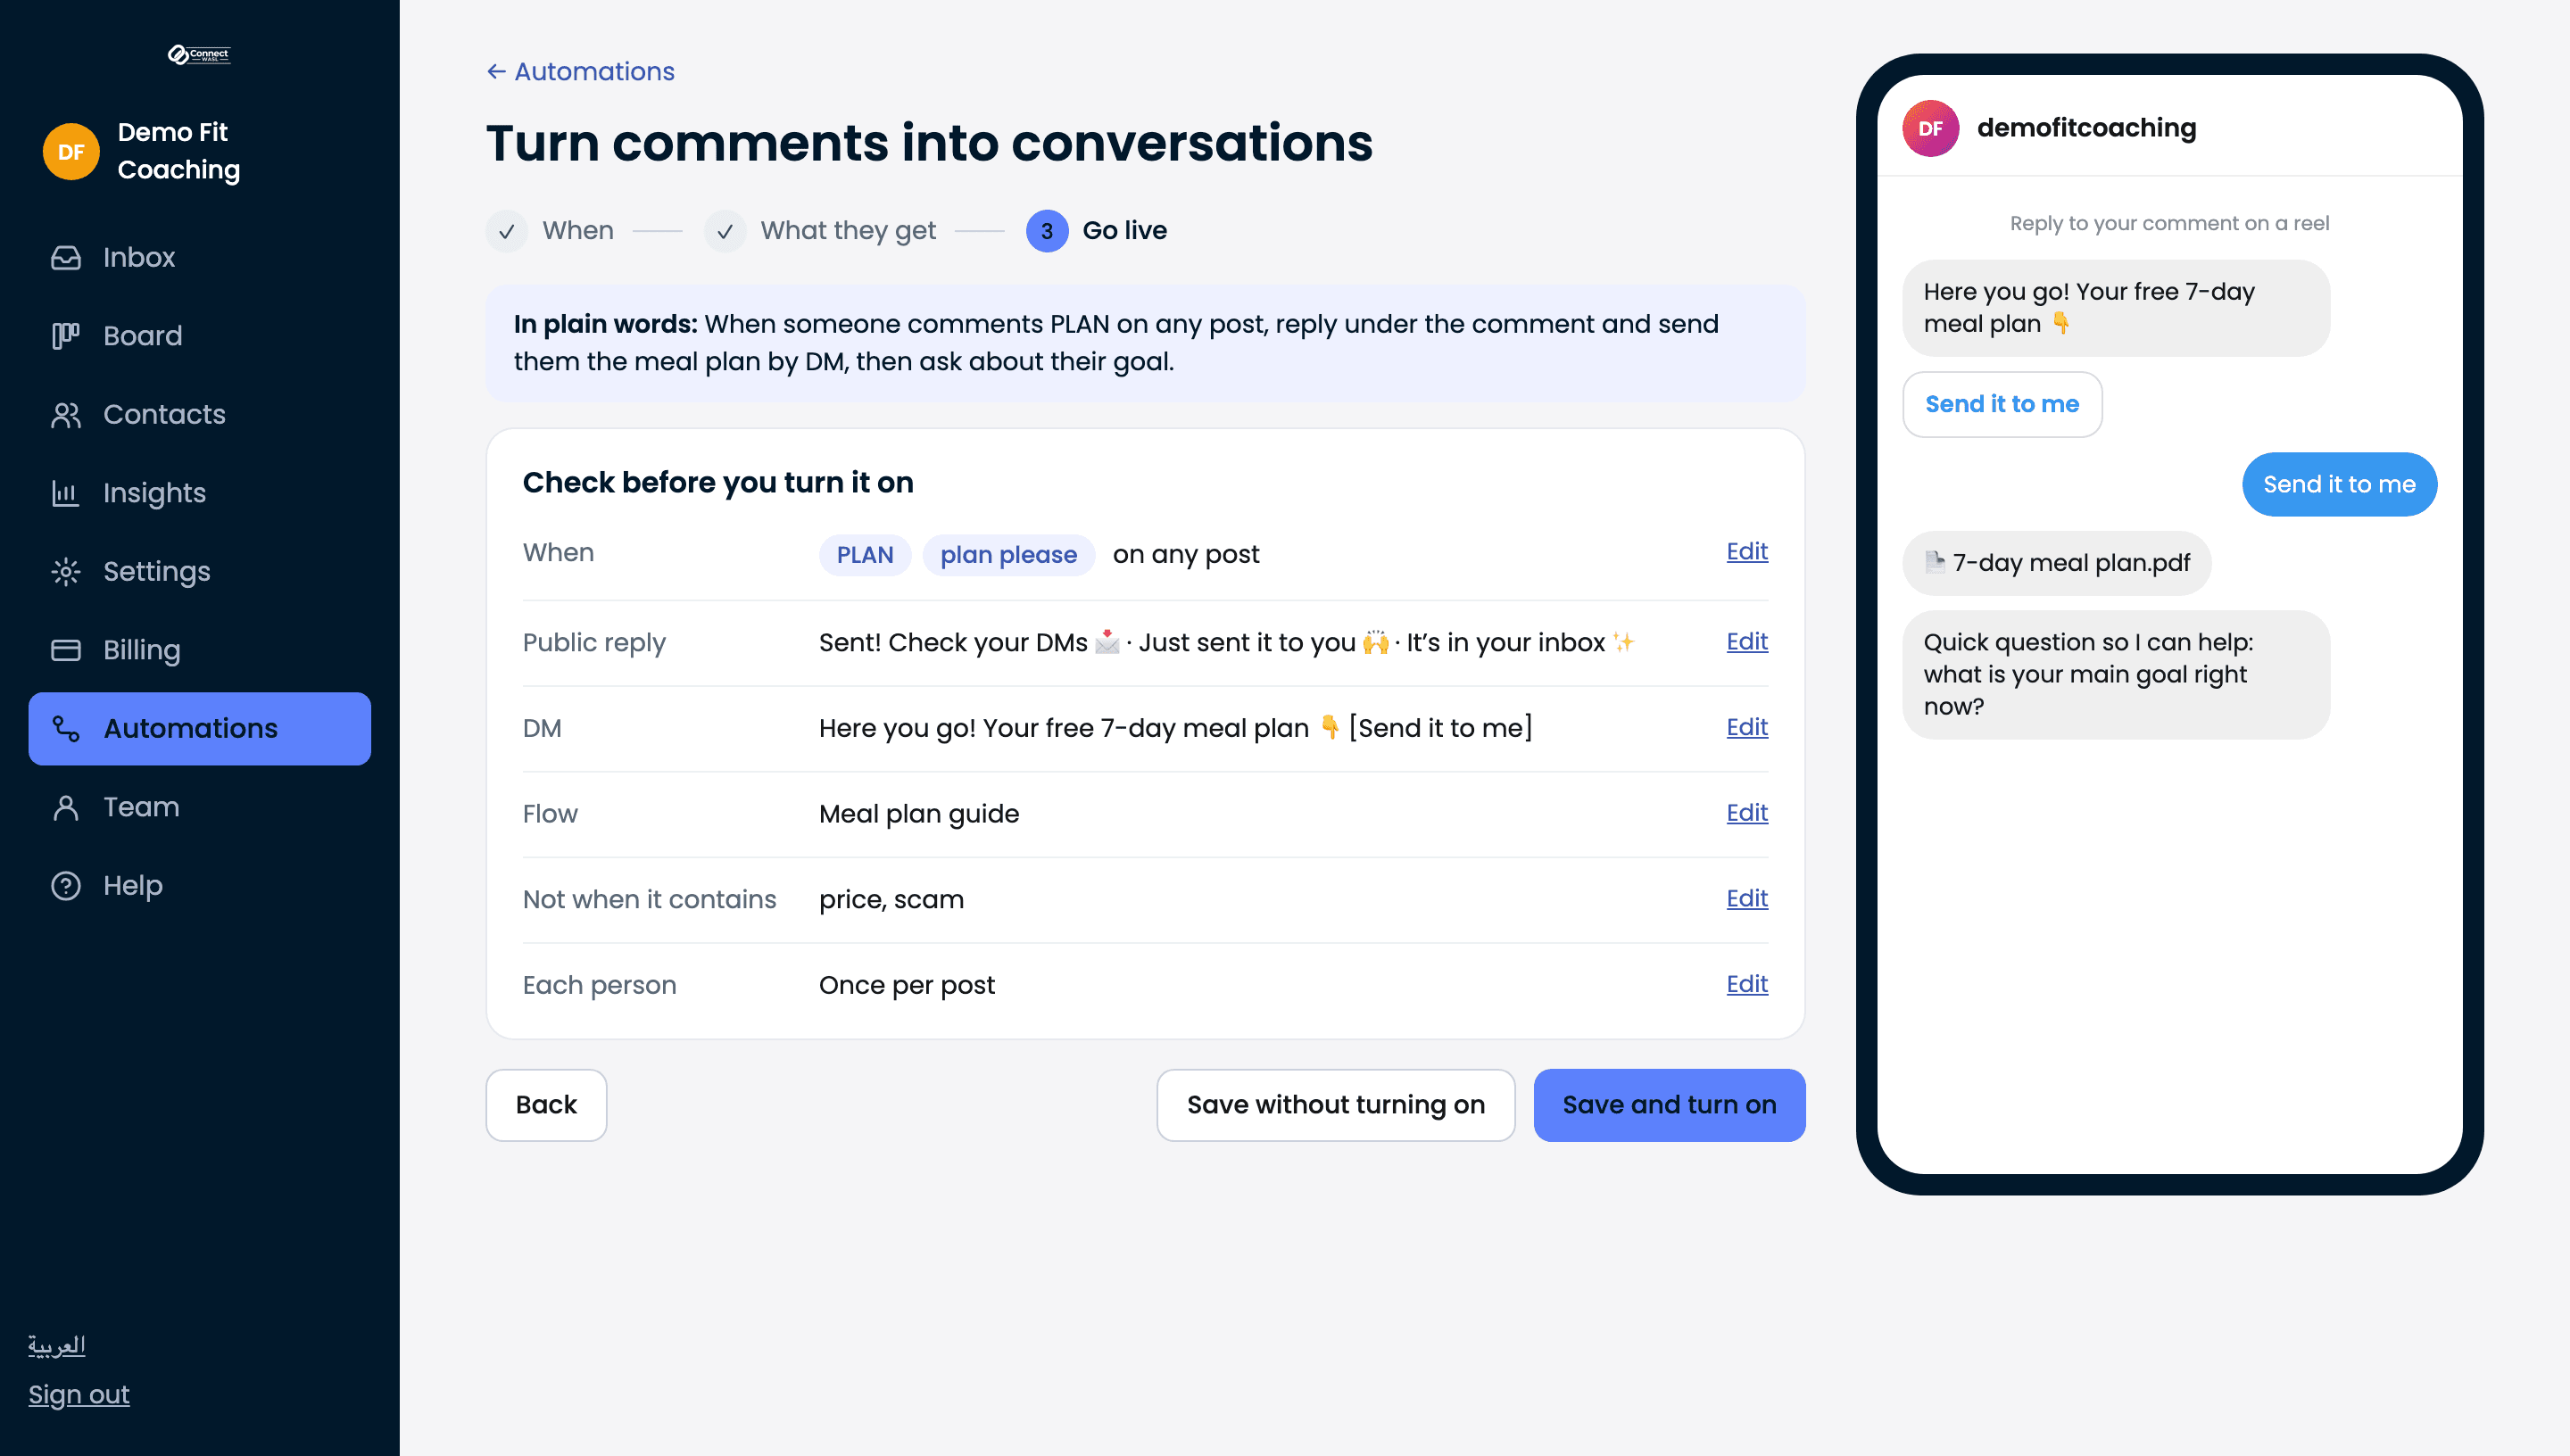
Task: Click the Back button
Action: [546, 1105]
